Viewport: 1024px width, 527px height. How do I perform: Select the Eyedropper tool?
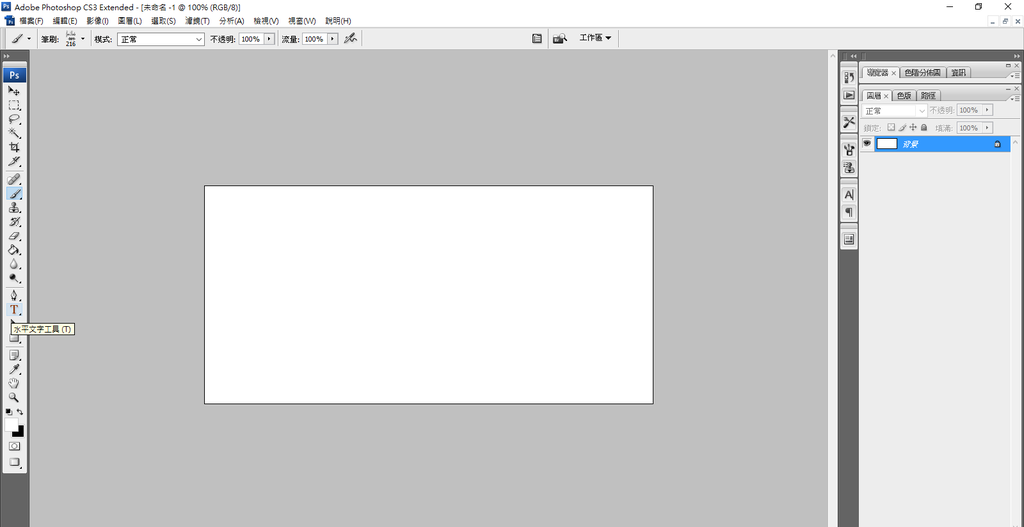pos(14,370)
